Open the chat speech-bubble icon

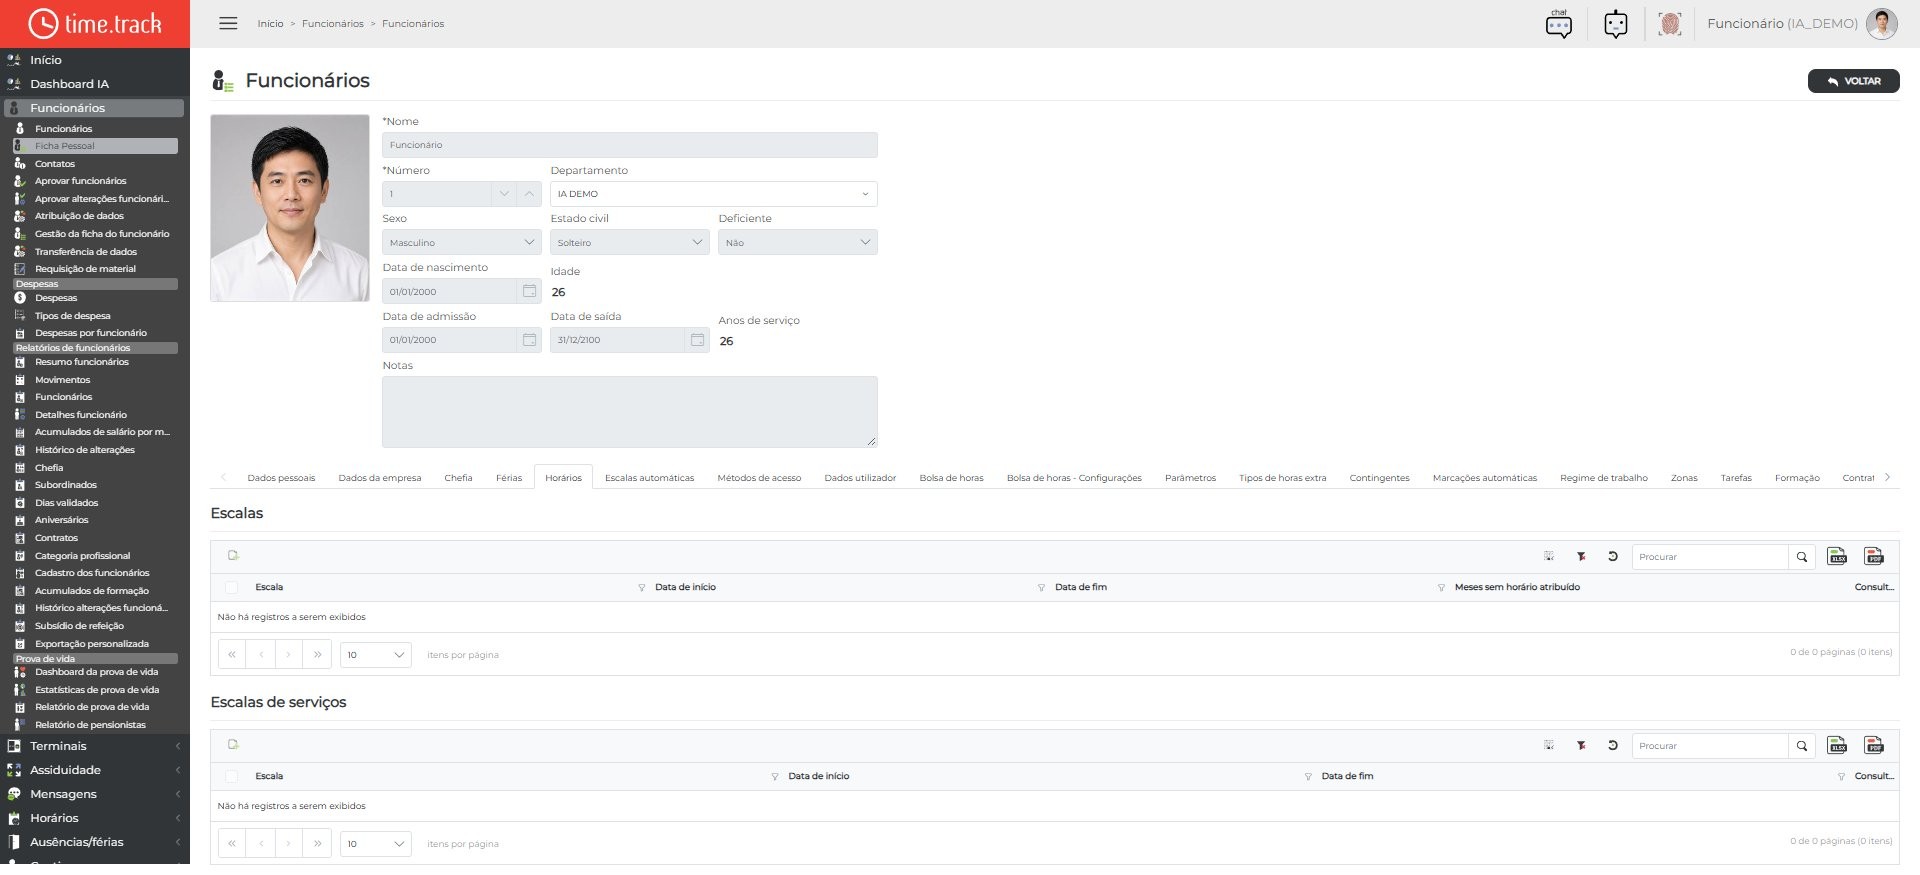pos(1558,24)
